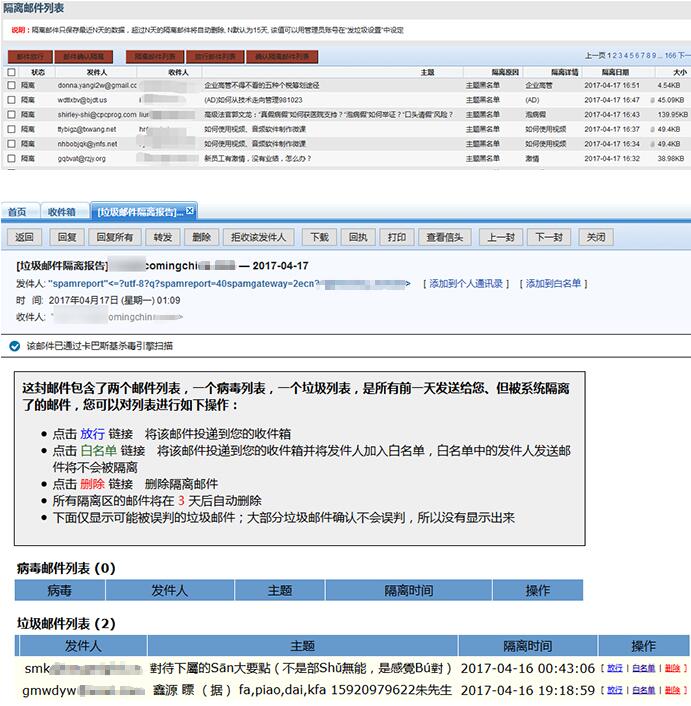Open the 放行邮件列表 red tab button
This screenshot has height=706, width=691.
[x=215, y=57]
